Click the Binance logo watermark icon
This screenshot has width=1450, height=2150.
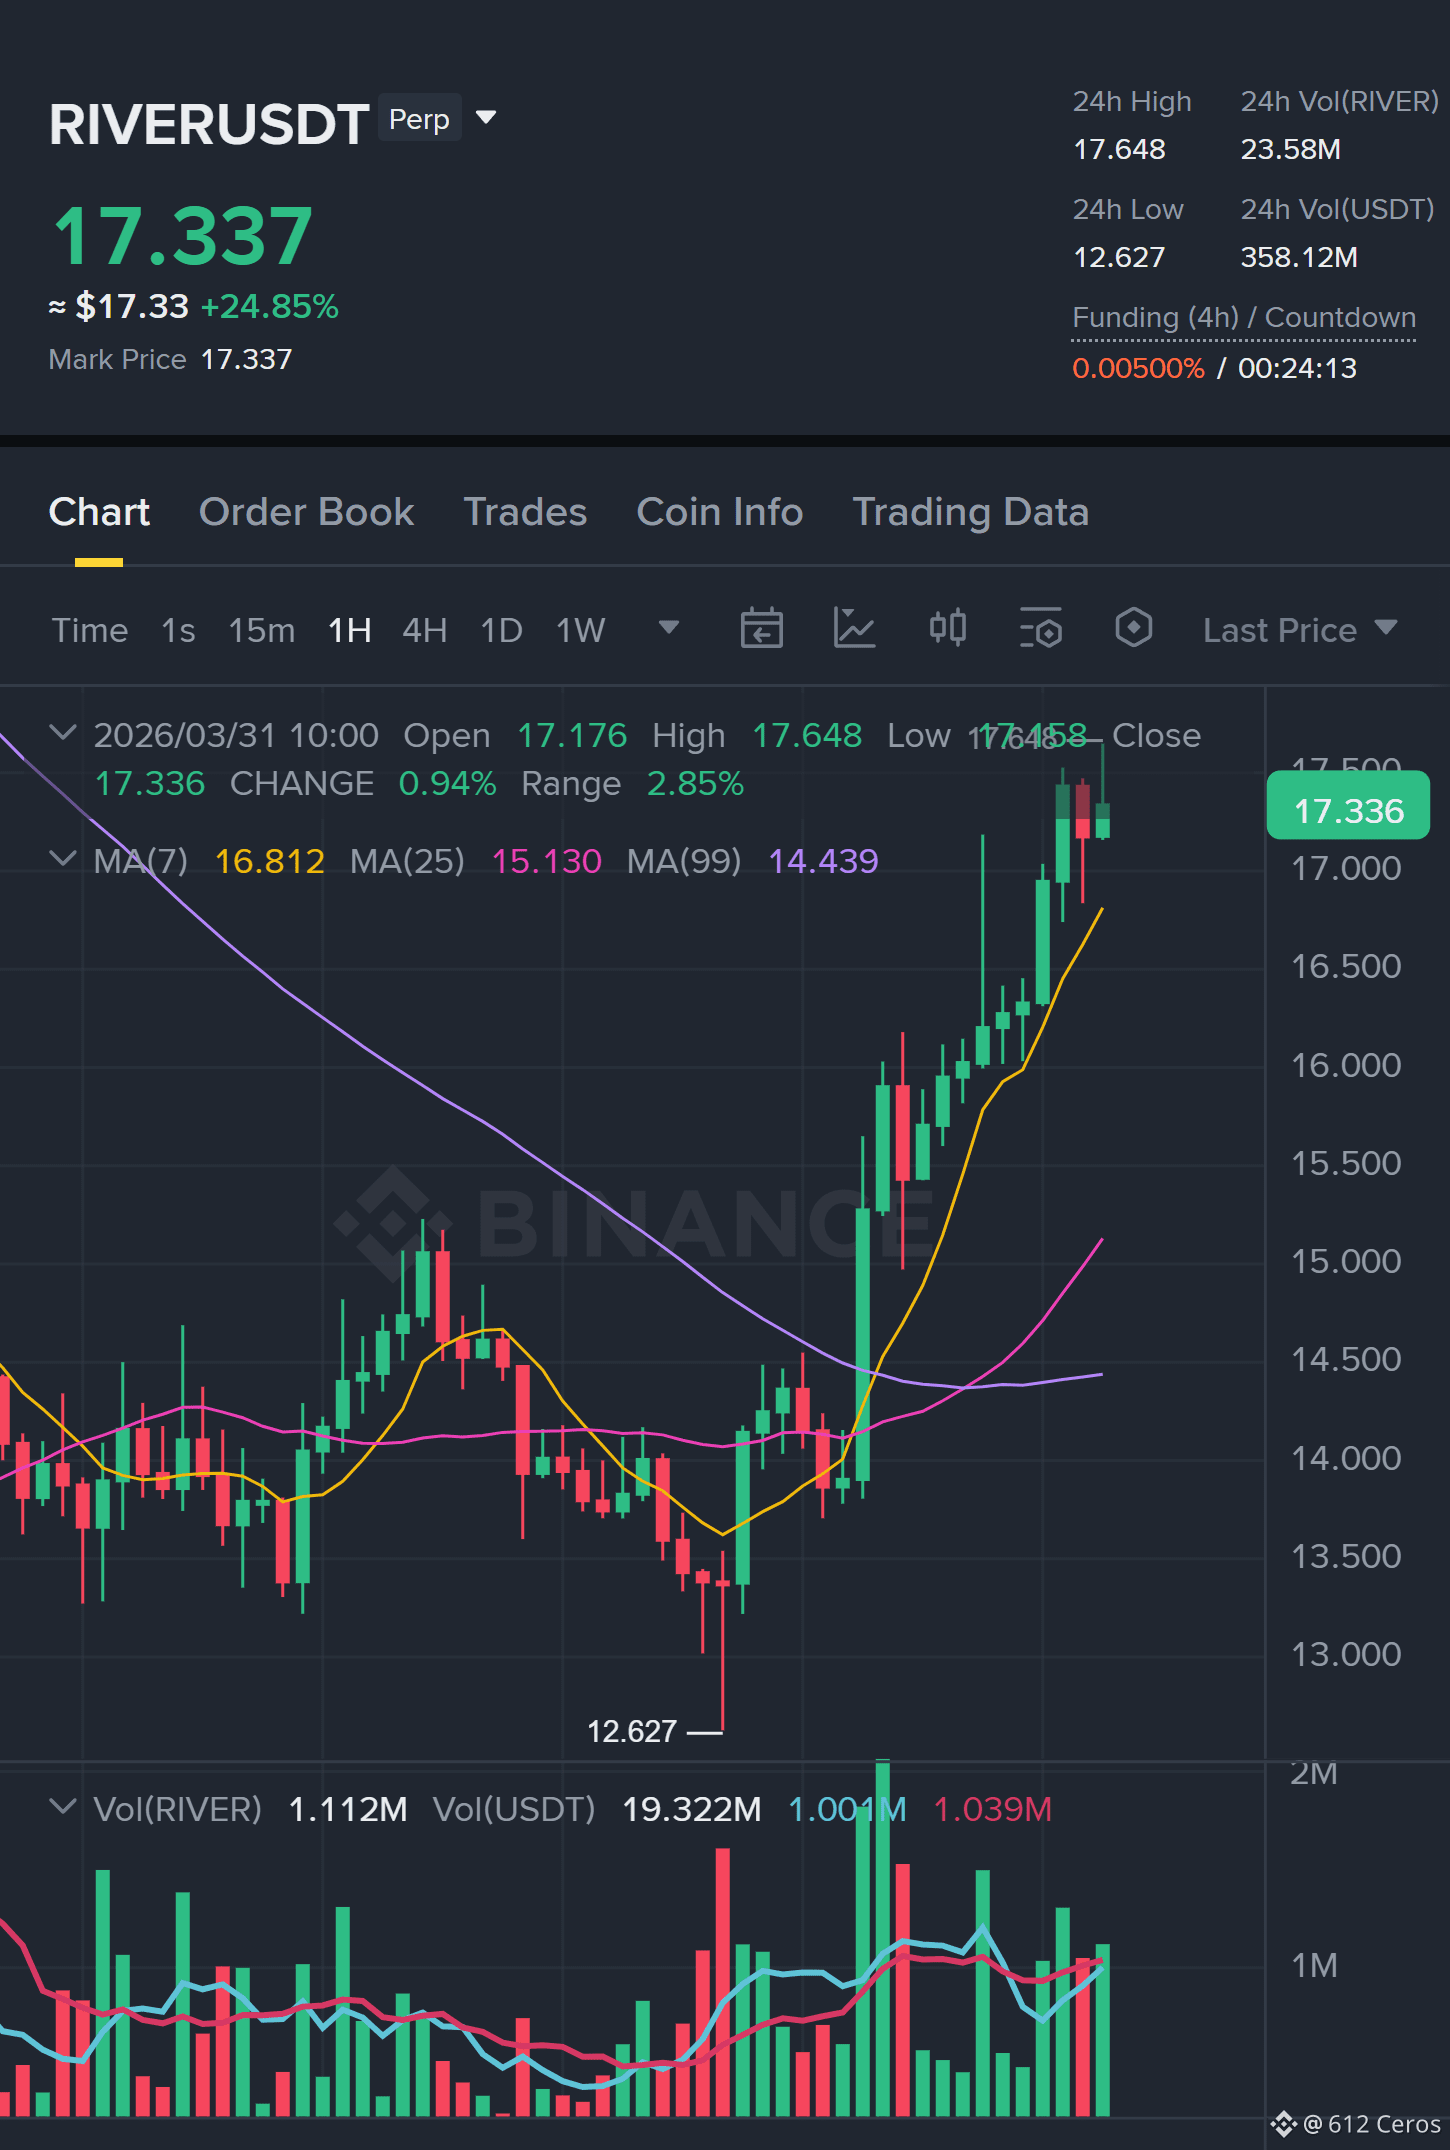pos(392,1222)
